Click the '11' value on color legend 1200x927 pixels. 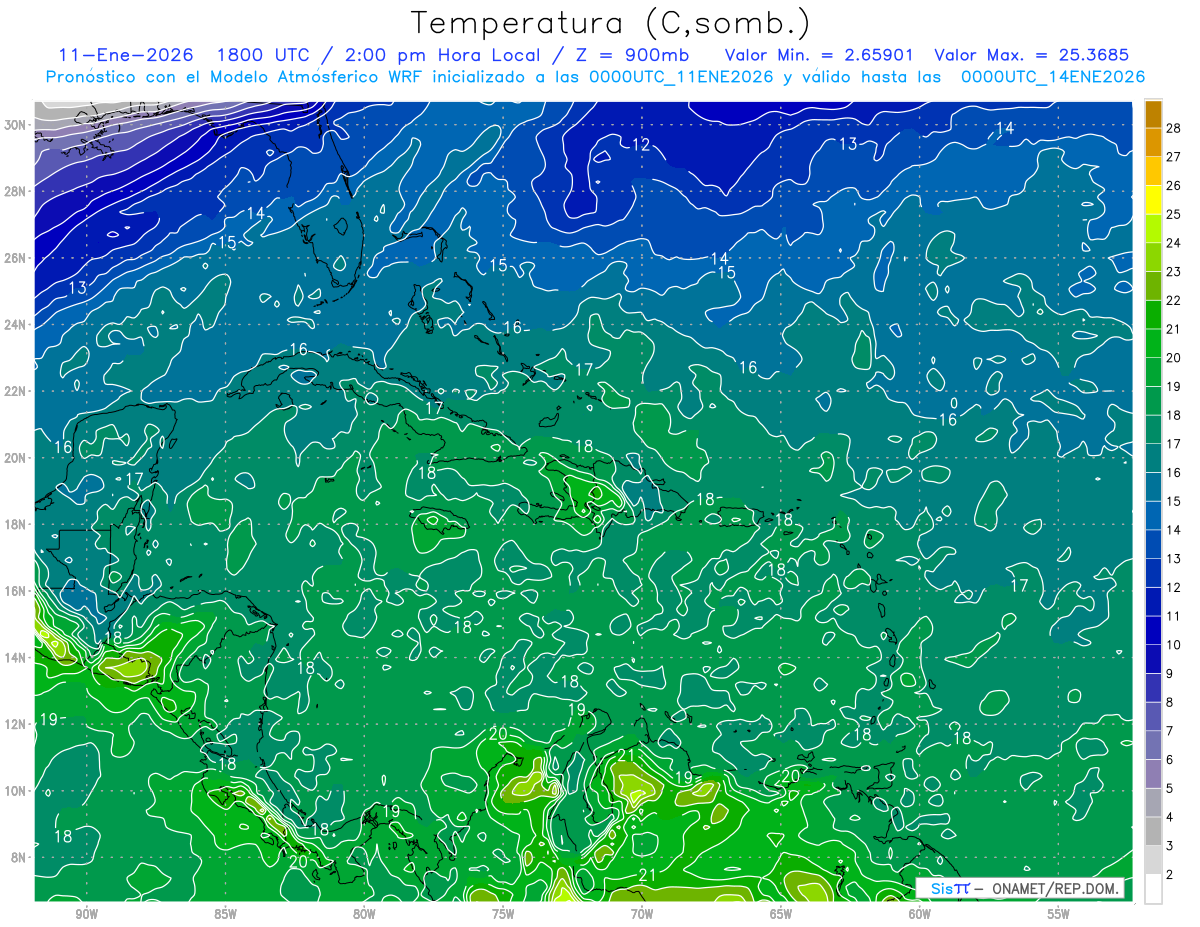click(x=1174, y=616)
